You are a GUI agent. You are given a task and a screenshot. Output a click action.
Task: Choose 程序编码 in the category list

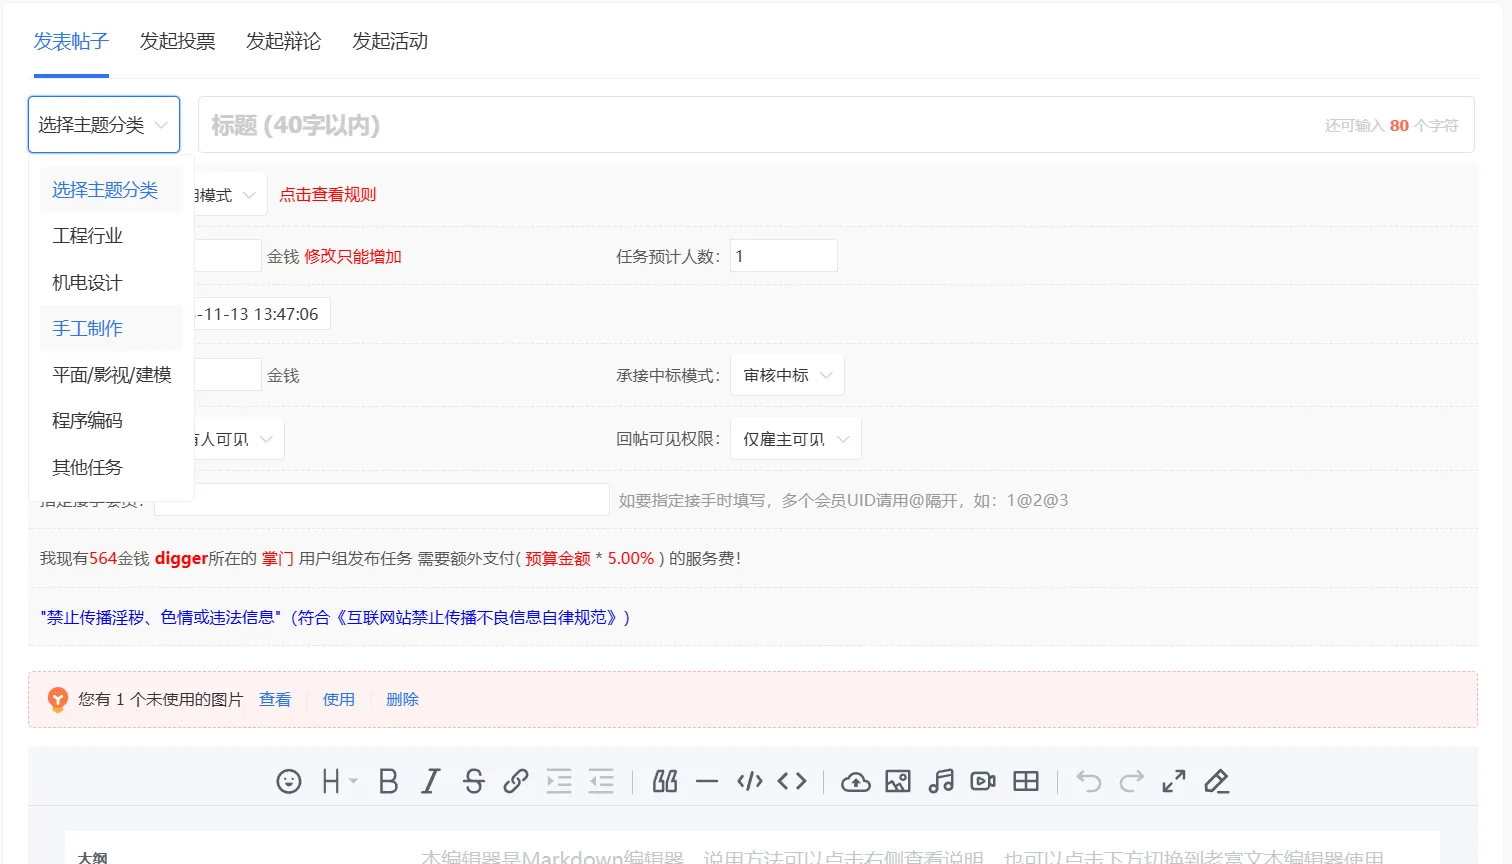click(x=88, y=421)
